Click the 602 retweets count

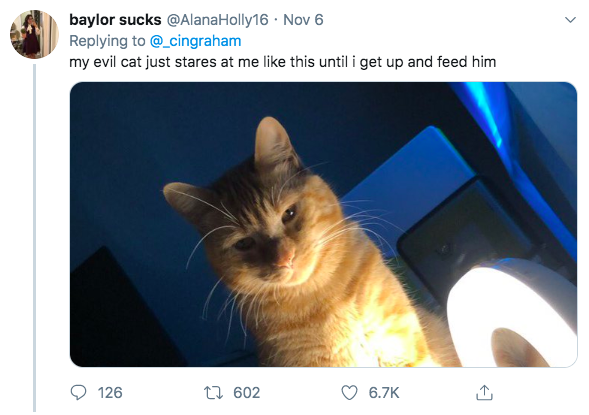(x=247, y=393)
